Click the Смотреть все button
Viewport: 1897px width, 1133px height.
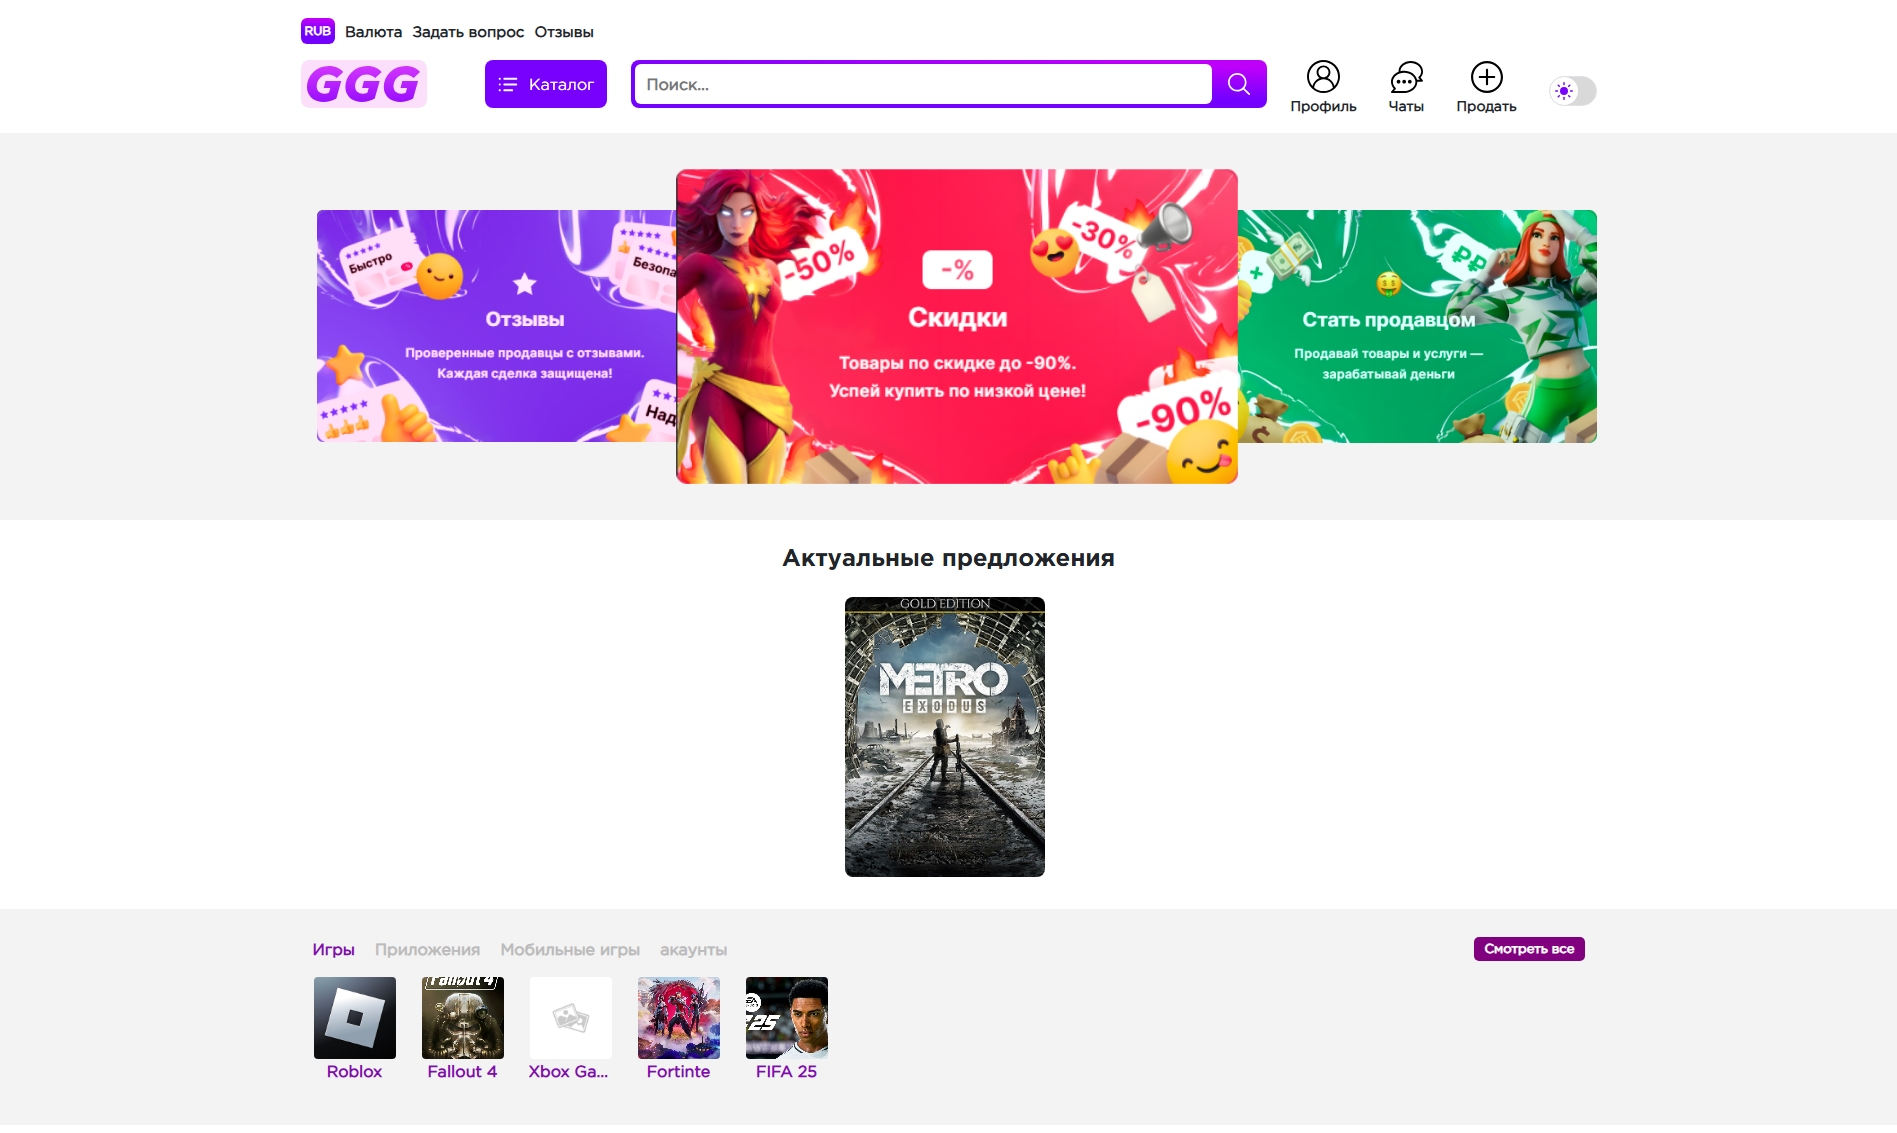pos(1528,949)
